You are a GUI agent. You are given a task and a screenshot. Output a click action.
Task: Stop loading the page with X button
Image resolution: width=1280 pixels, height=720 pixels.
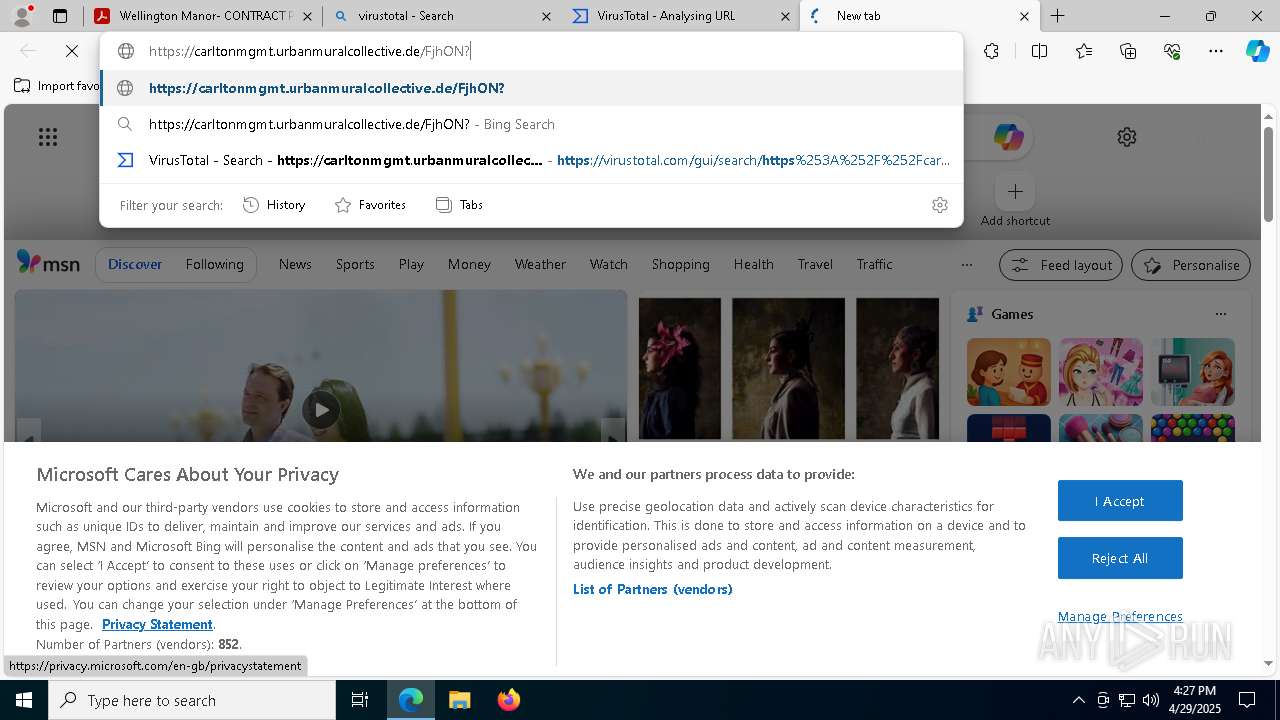(72, 51)
